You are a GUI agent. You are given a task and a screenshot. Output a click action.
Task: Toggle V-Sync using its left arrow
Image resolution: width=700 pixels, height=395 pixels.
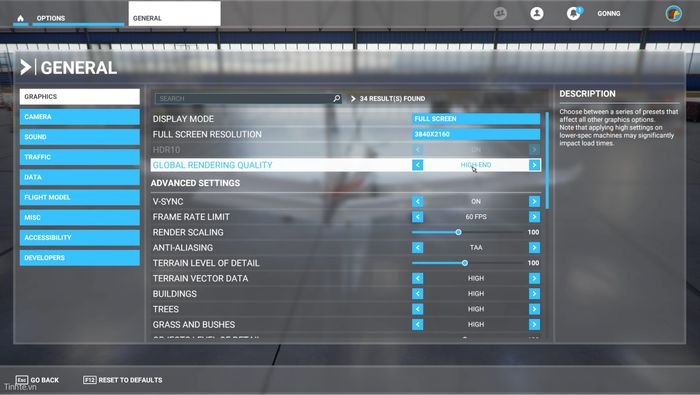pos(417,201)
